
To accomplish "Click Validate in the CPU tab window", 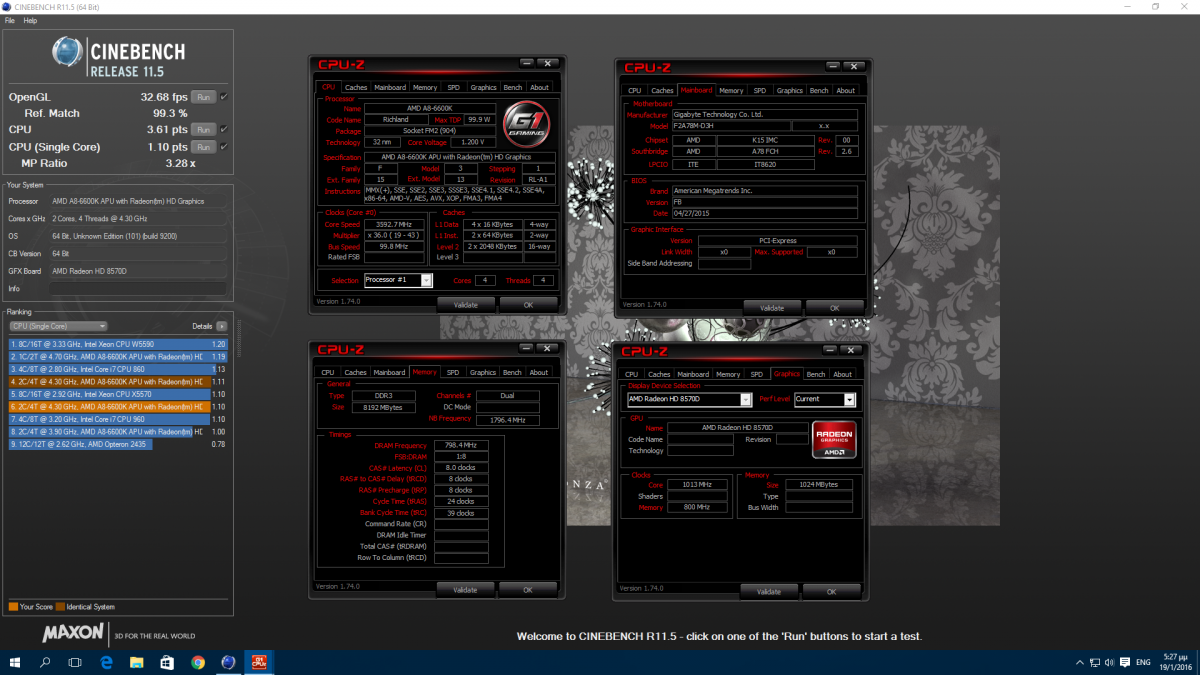I will (x=466, y=305).
